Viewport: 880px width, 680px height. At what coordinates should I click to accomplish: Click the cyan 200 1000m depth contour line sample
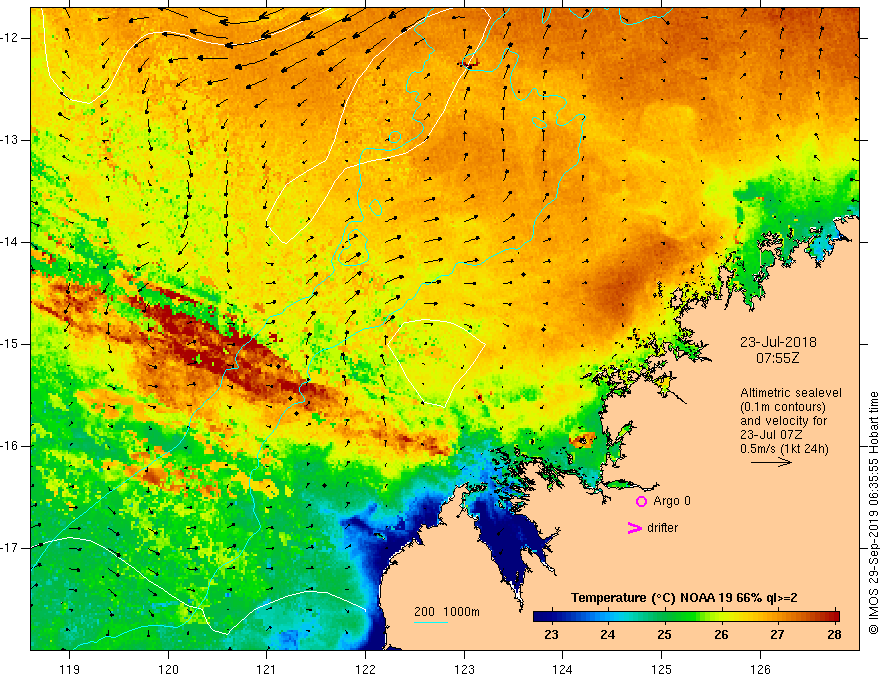point(431,622)
